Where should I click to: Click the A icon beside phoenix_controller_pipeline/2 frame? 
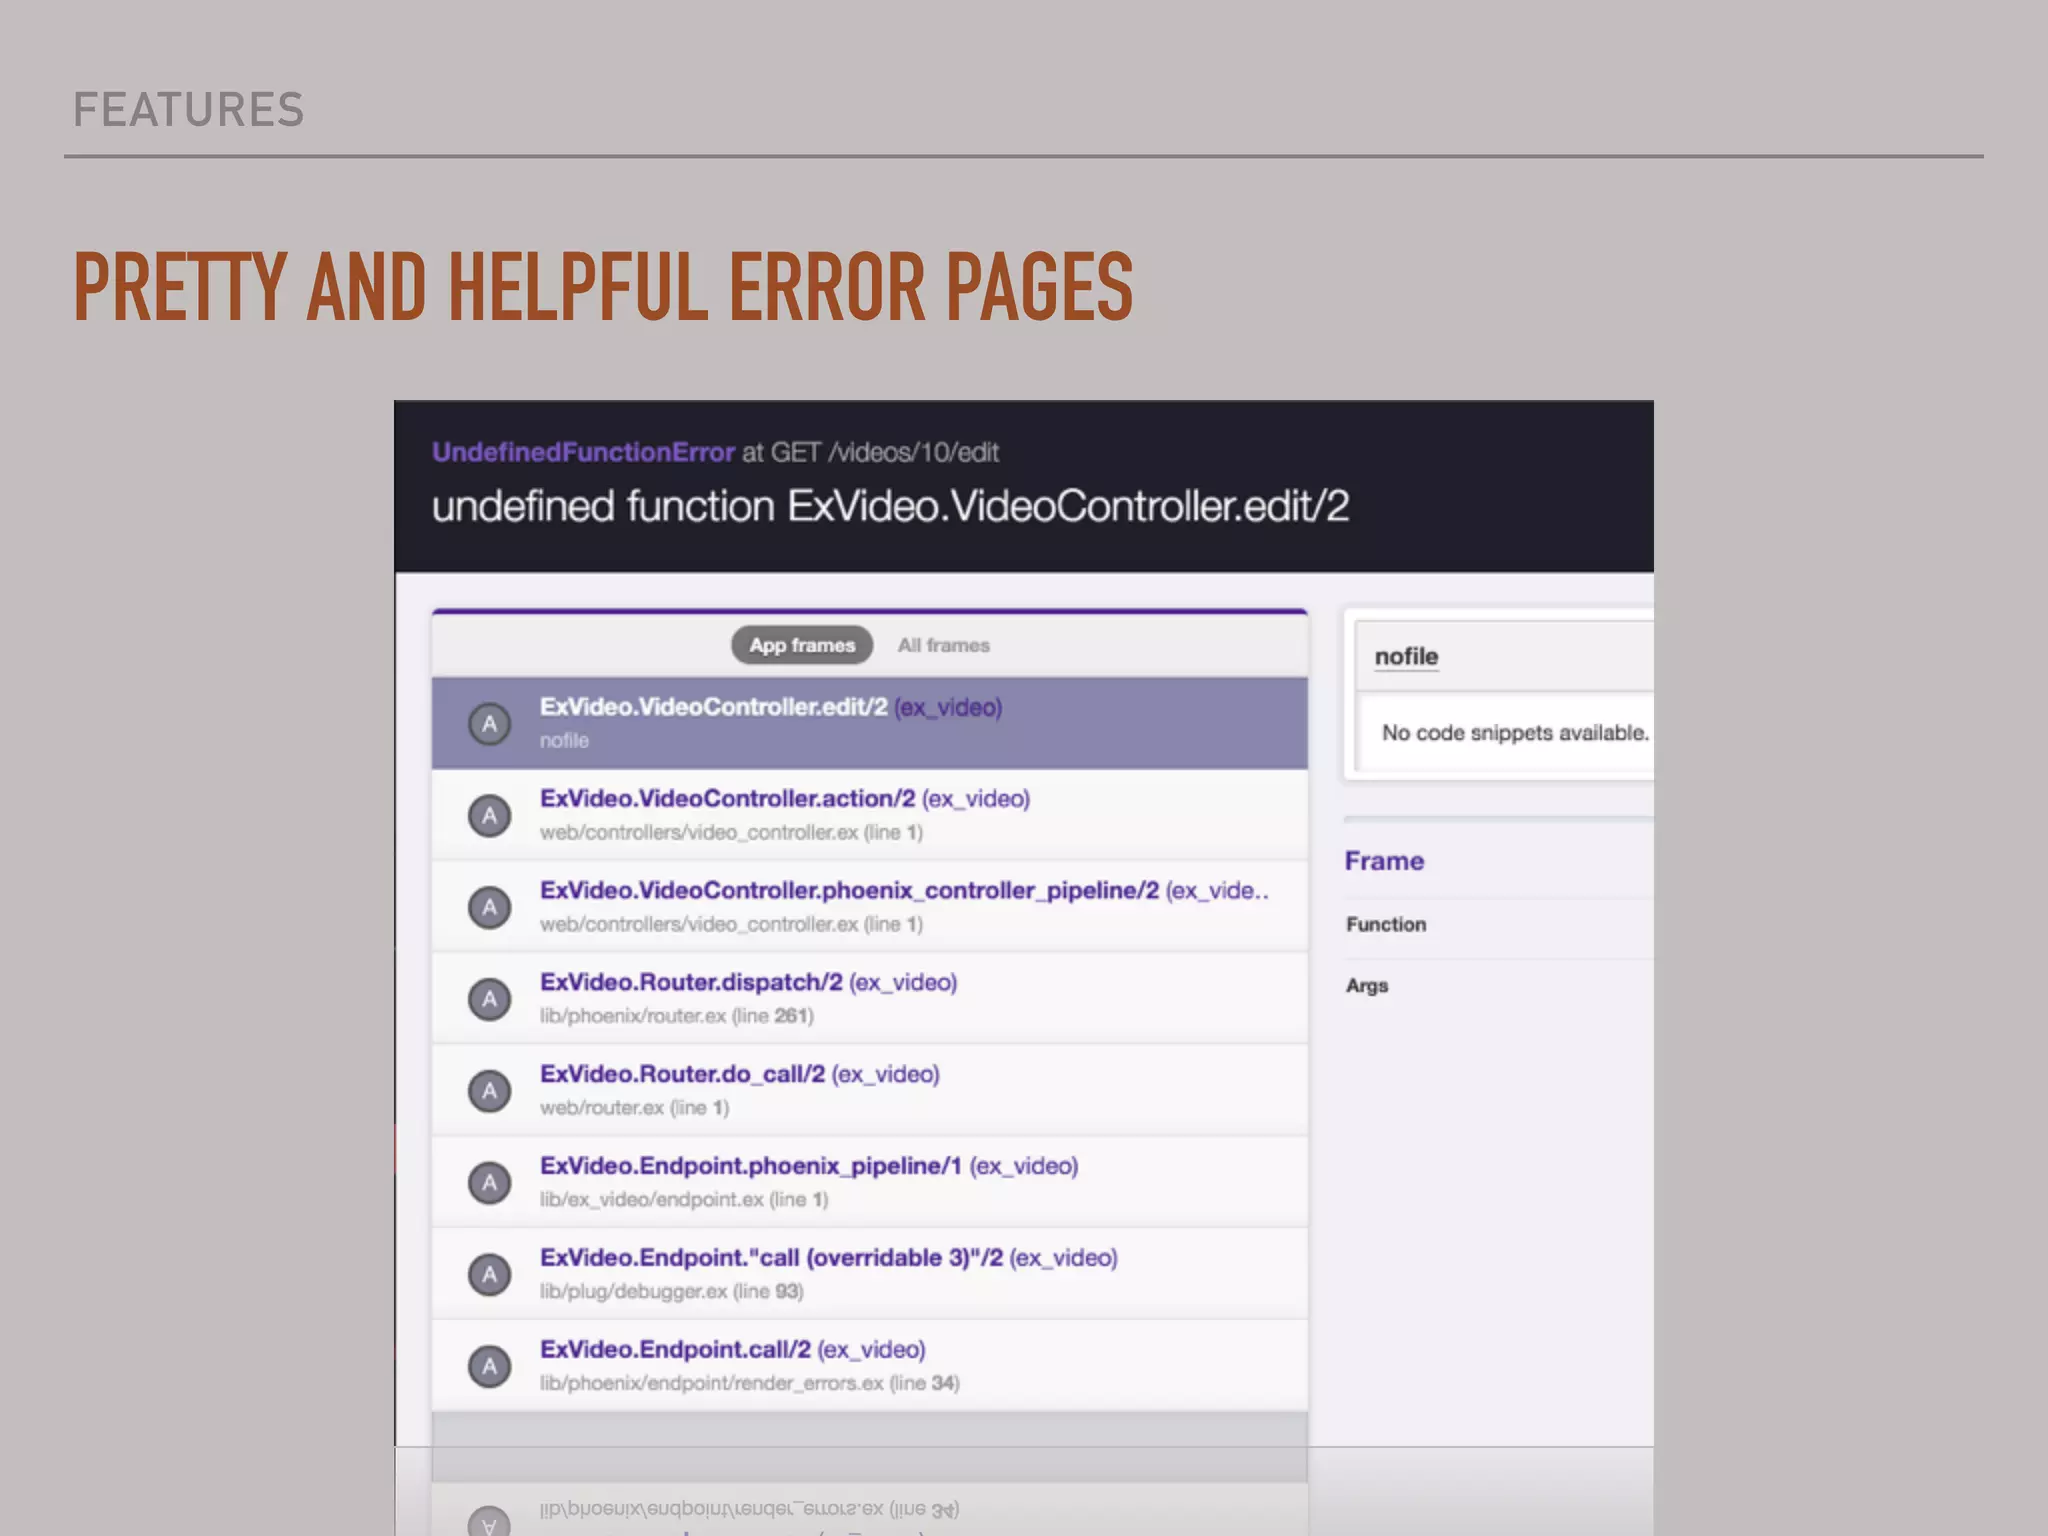pyautogui.click(x=490, y=907)
